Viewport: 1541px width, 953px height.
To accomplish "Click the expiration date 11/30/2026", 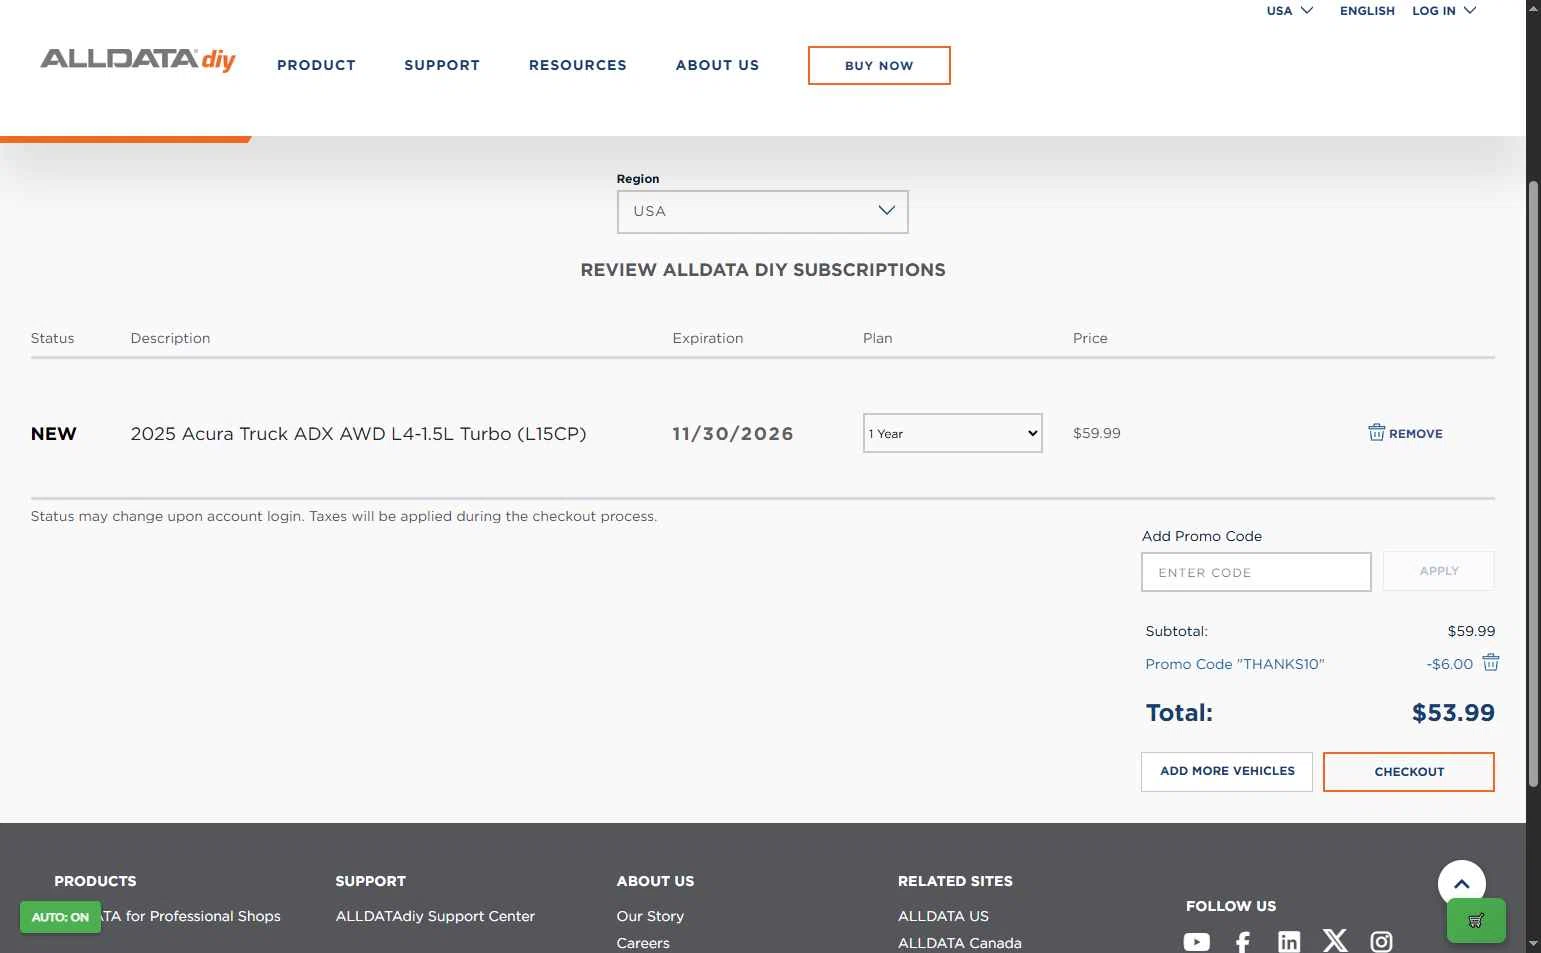I will (x=733, y=433).
